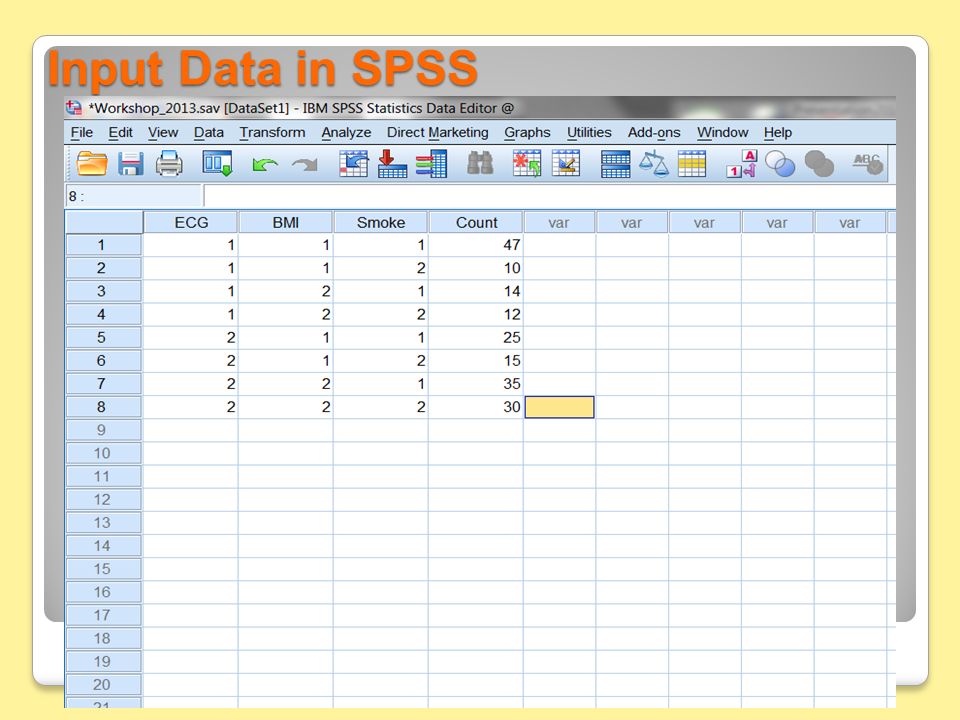Click the Count cell with value 15
The width and height of the screenshot is (960, 720).
[x=476, y=361]
